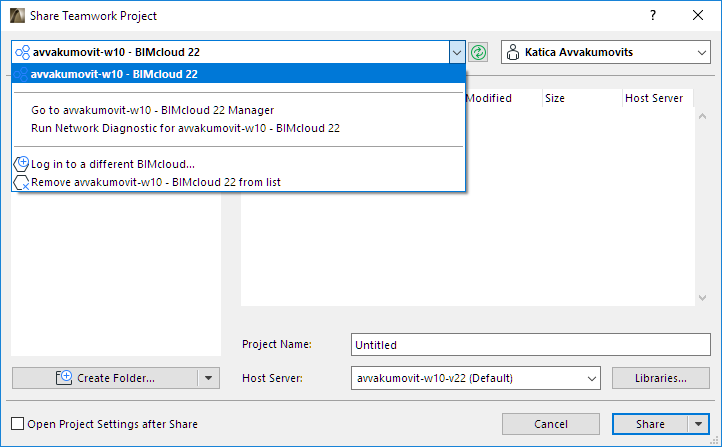Open the Create Folder dropdown arrow

[x=209, y=378]
